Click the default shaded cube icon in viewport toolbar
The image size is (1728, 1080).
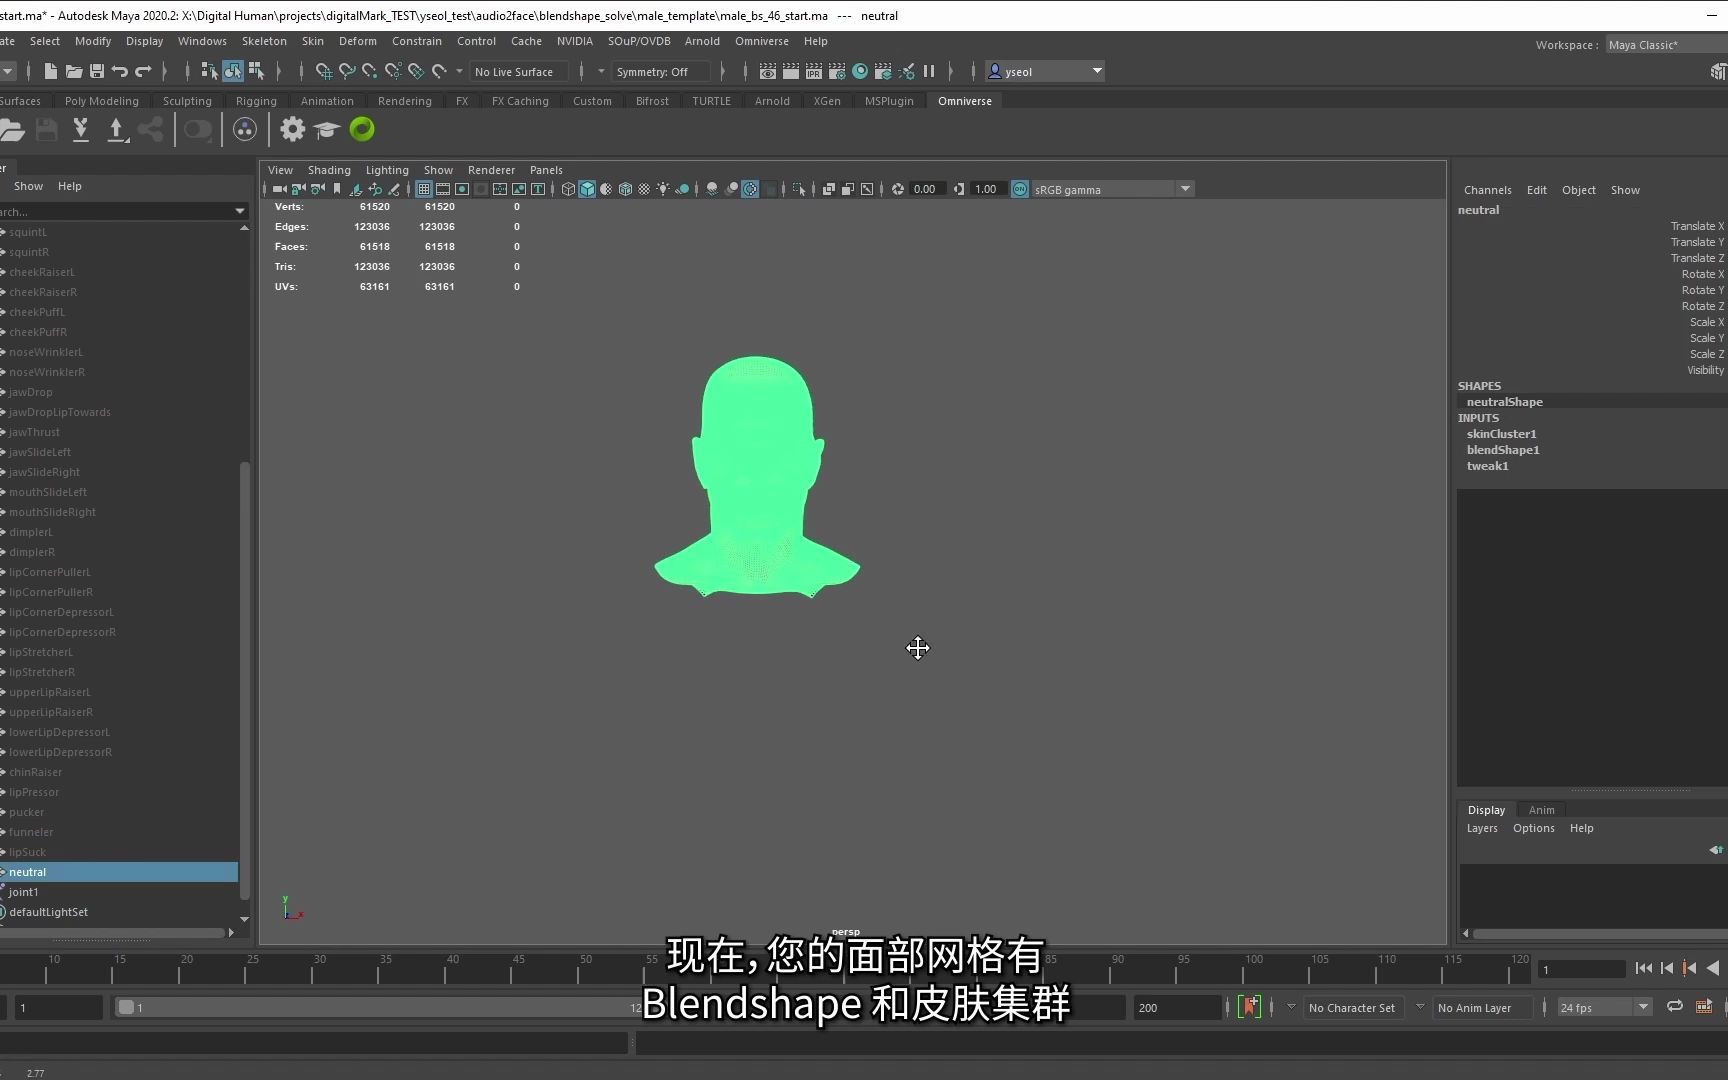tap(587, 189)
